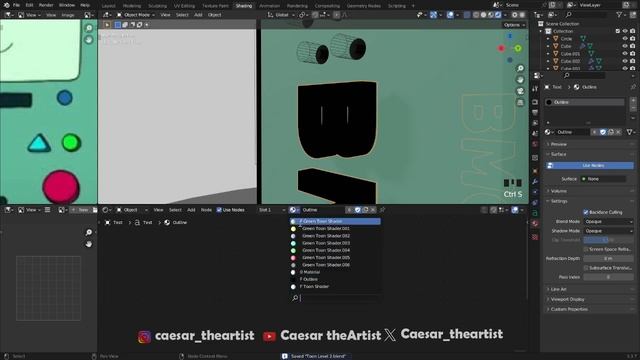Open the Shadow Mode Opaque dropdown

(609, 231)
